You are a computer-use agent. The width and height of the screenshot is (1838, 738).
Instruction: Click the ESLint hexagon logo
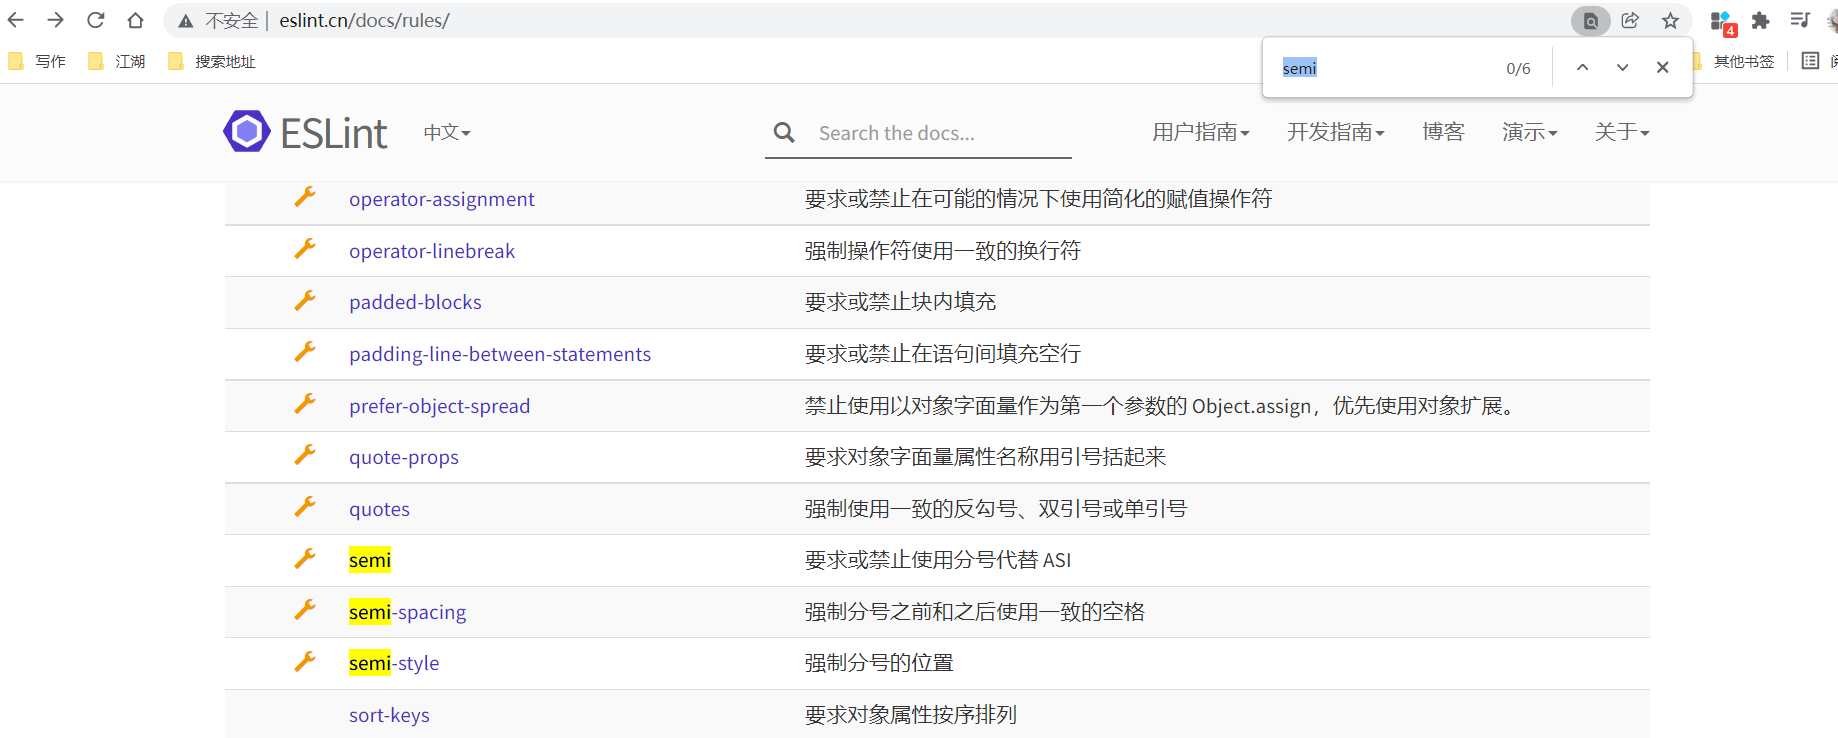pos(247,131)
